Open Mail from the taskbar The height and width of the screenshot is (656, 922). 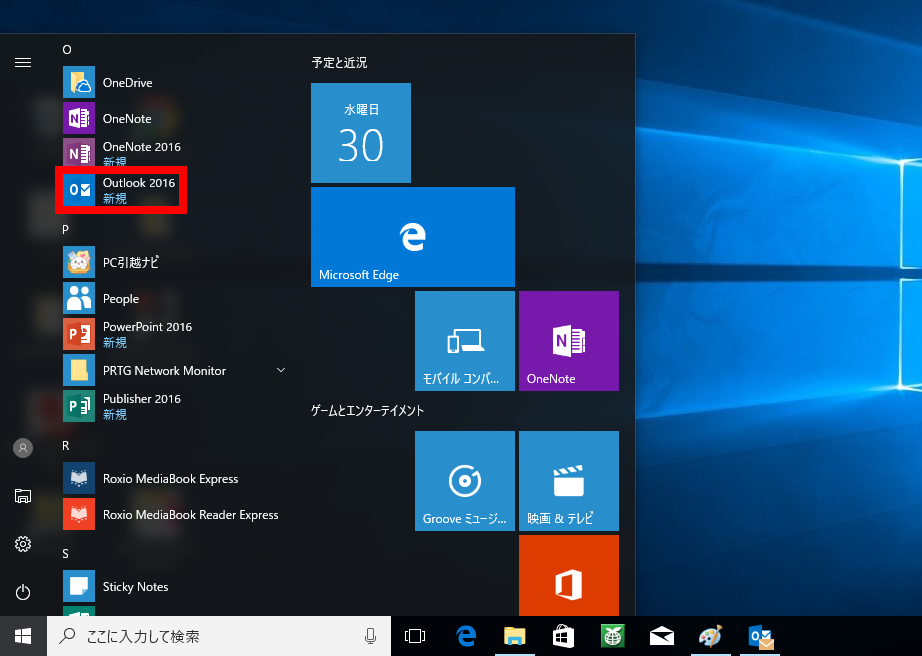click(661, 636)
